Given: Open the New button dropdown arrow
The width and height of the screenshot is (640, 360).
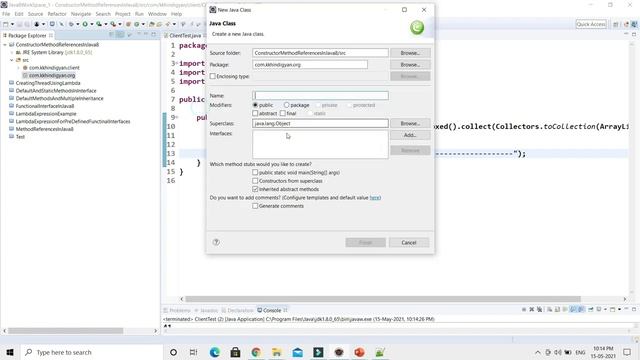Looking at the screenshot, I should [x=12, y=24].
